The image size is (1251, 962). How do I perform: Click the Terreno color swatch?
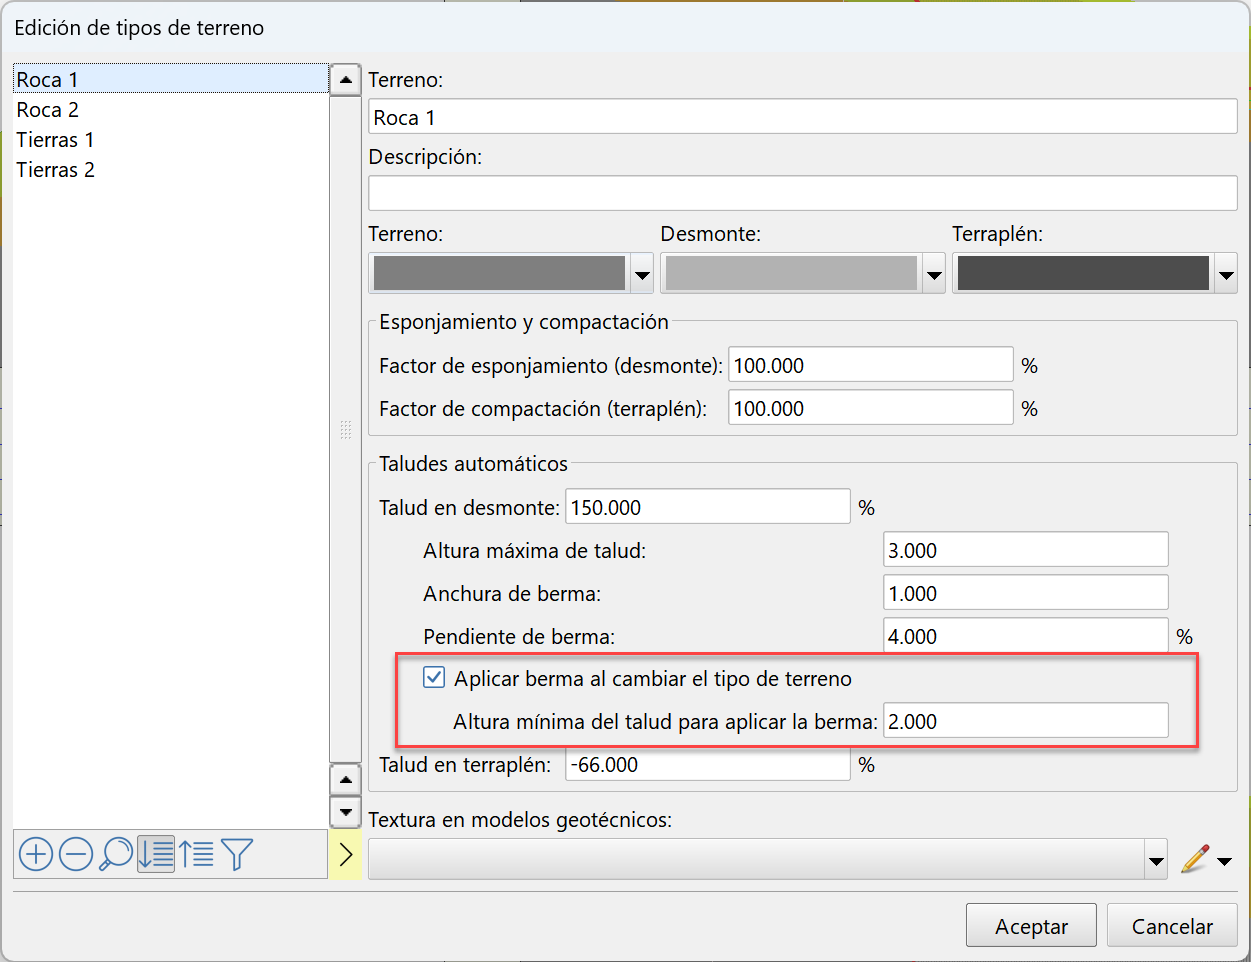pos(500,272)
